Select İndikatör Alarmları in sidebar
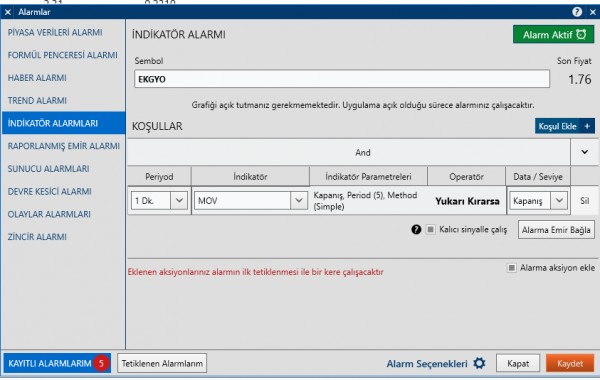 click(x=63, y=123)
